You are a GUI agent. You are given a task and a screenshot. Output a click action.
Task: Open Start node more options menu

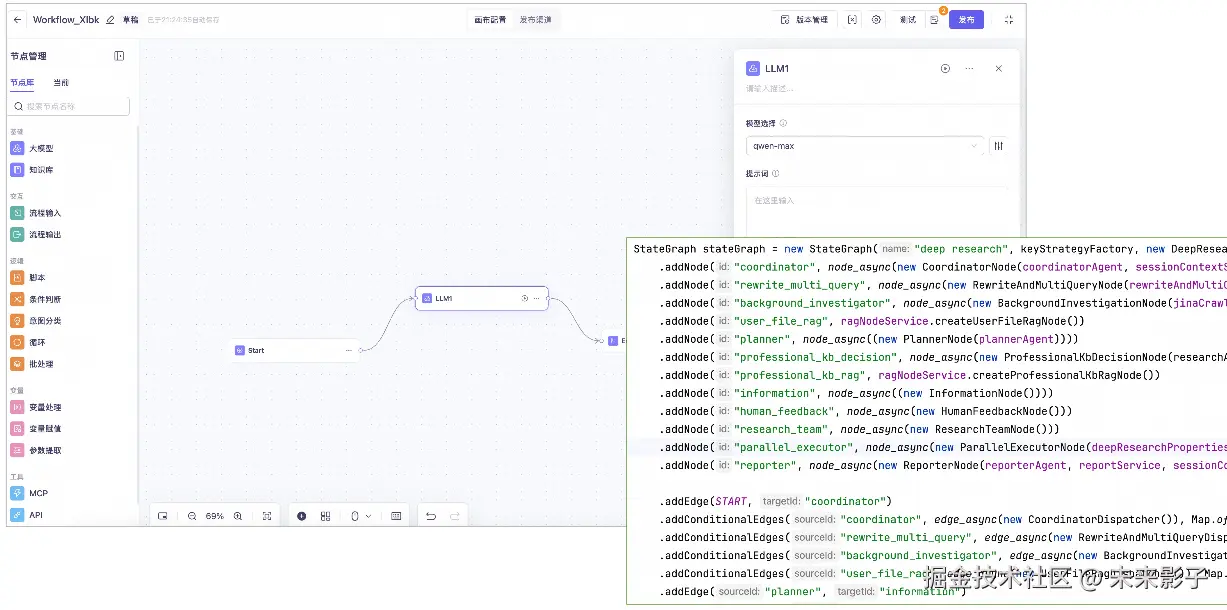click(348, 350)
